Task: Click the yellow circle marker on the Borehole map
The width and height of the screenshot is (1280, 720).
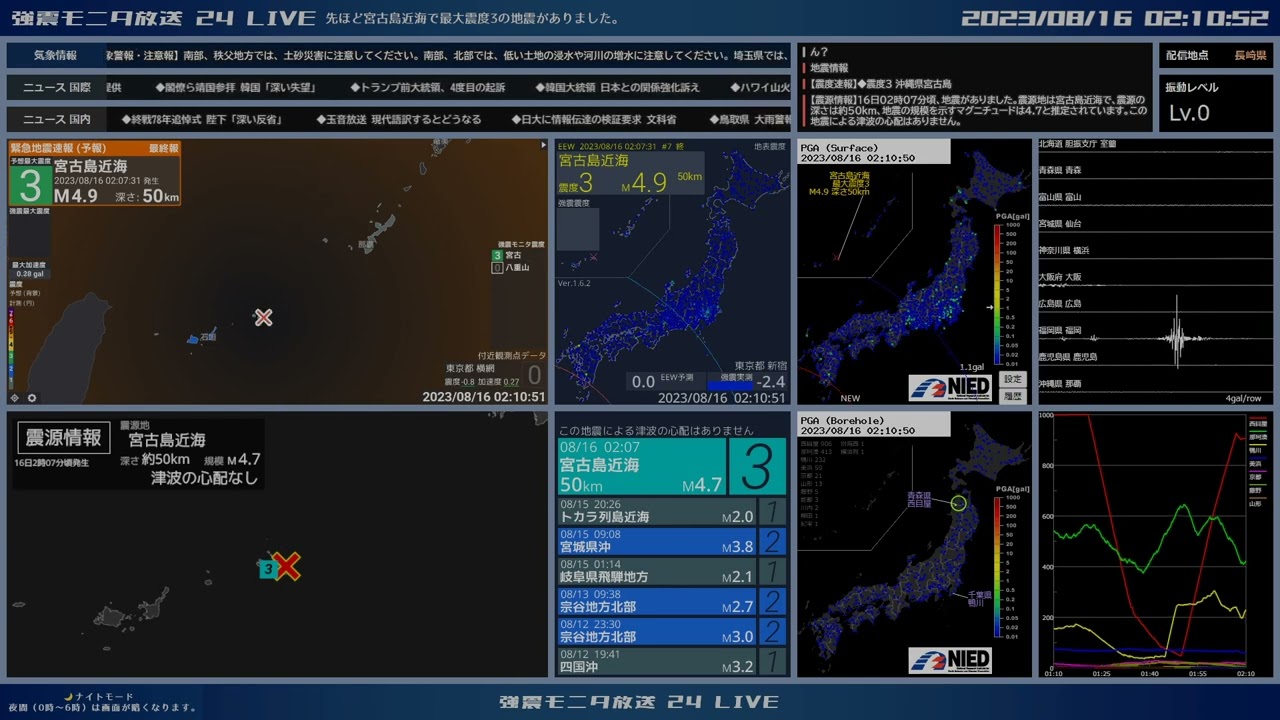Action: point(958,502)
